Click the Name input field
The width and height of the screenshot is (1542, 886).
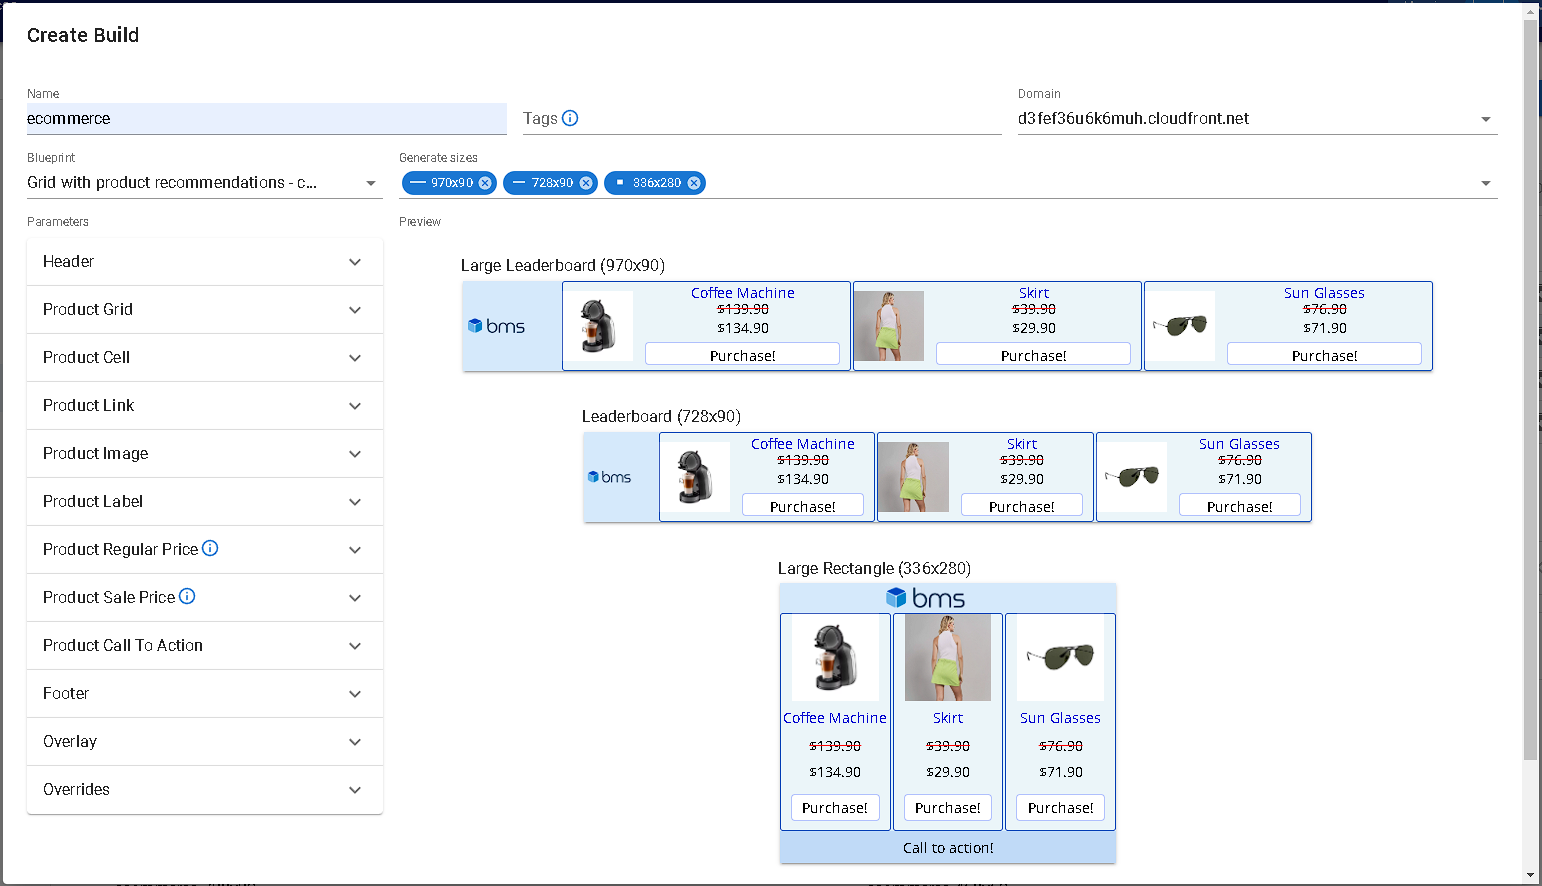(266, 119)
